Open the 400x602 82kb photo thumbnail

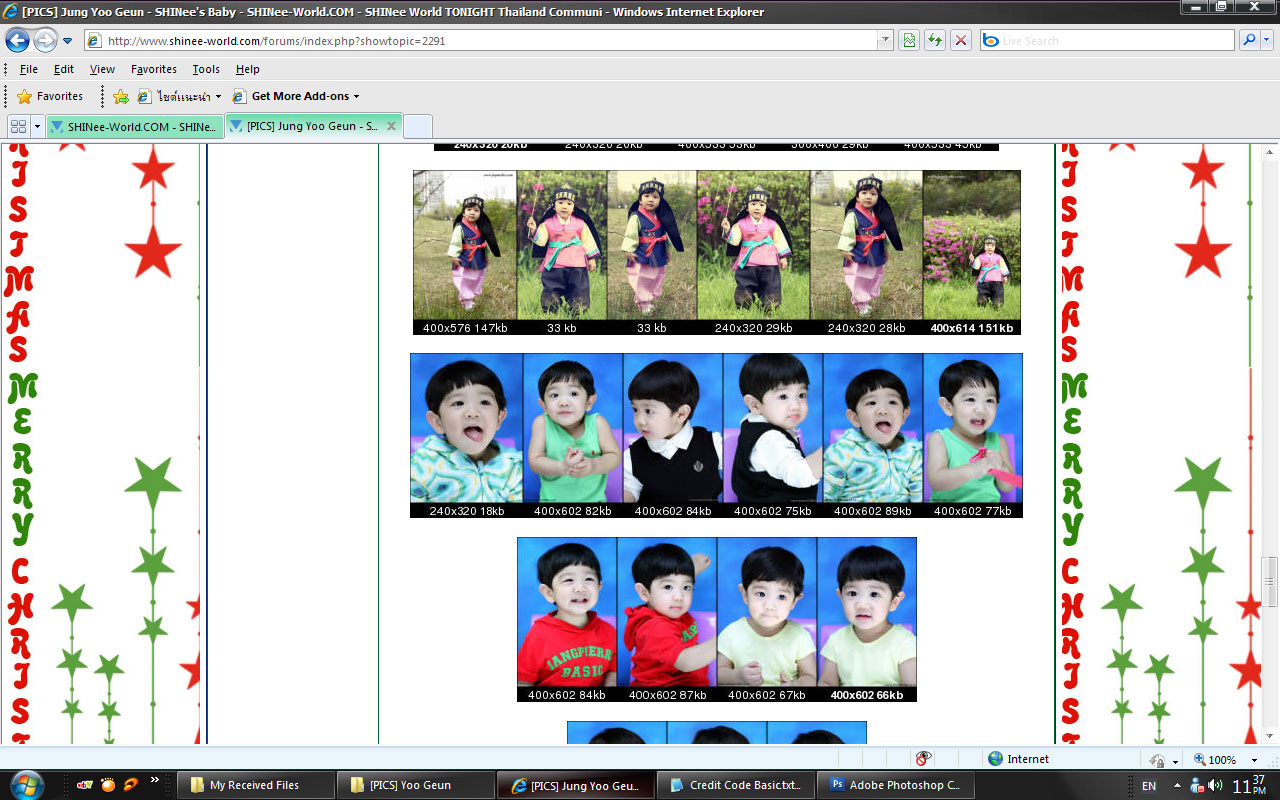573,435
